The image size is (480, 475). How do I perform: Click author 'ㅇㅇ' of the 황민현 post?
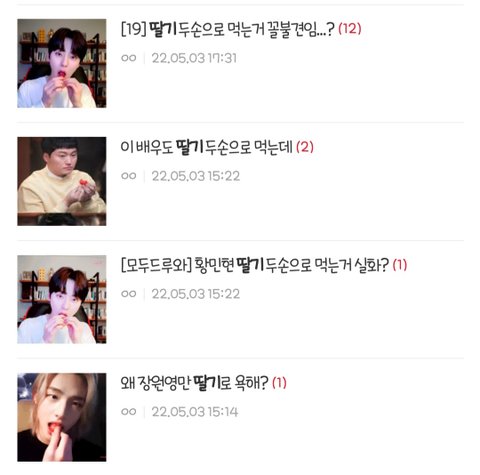tap(129, 294)
